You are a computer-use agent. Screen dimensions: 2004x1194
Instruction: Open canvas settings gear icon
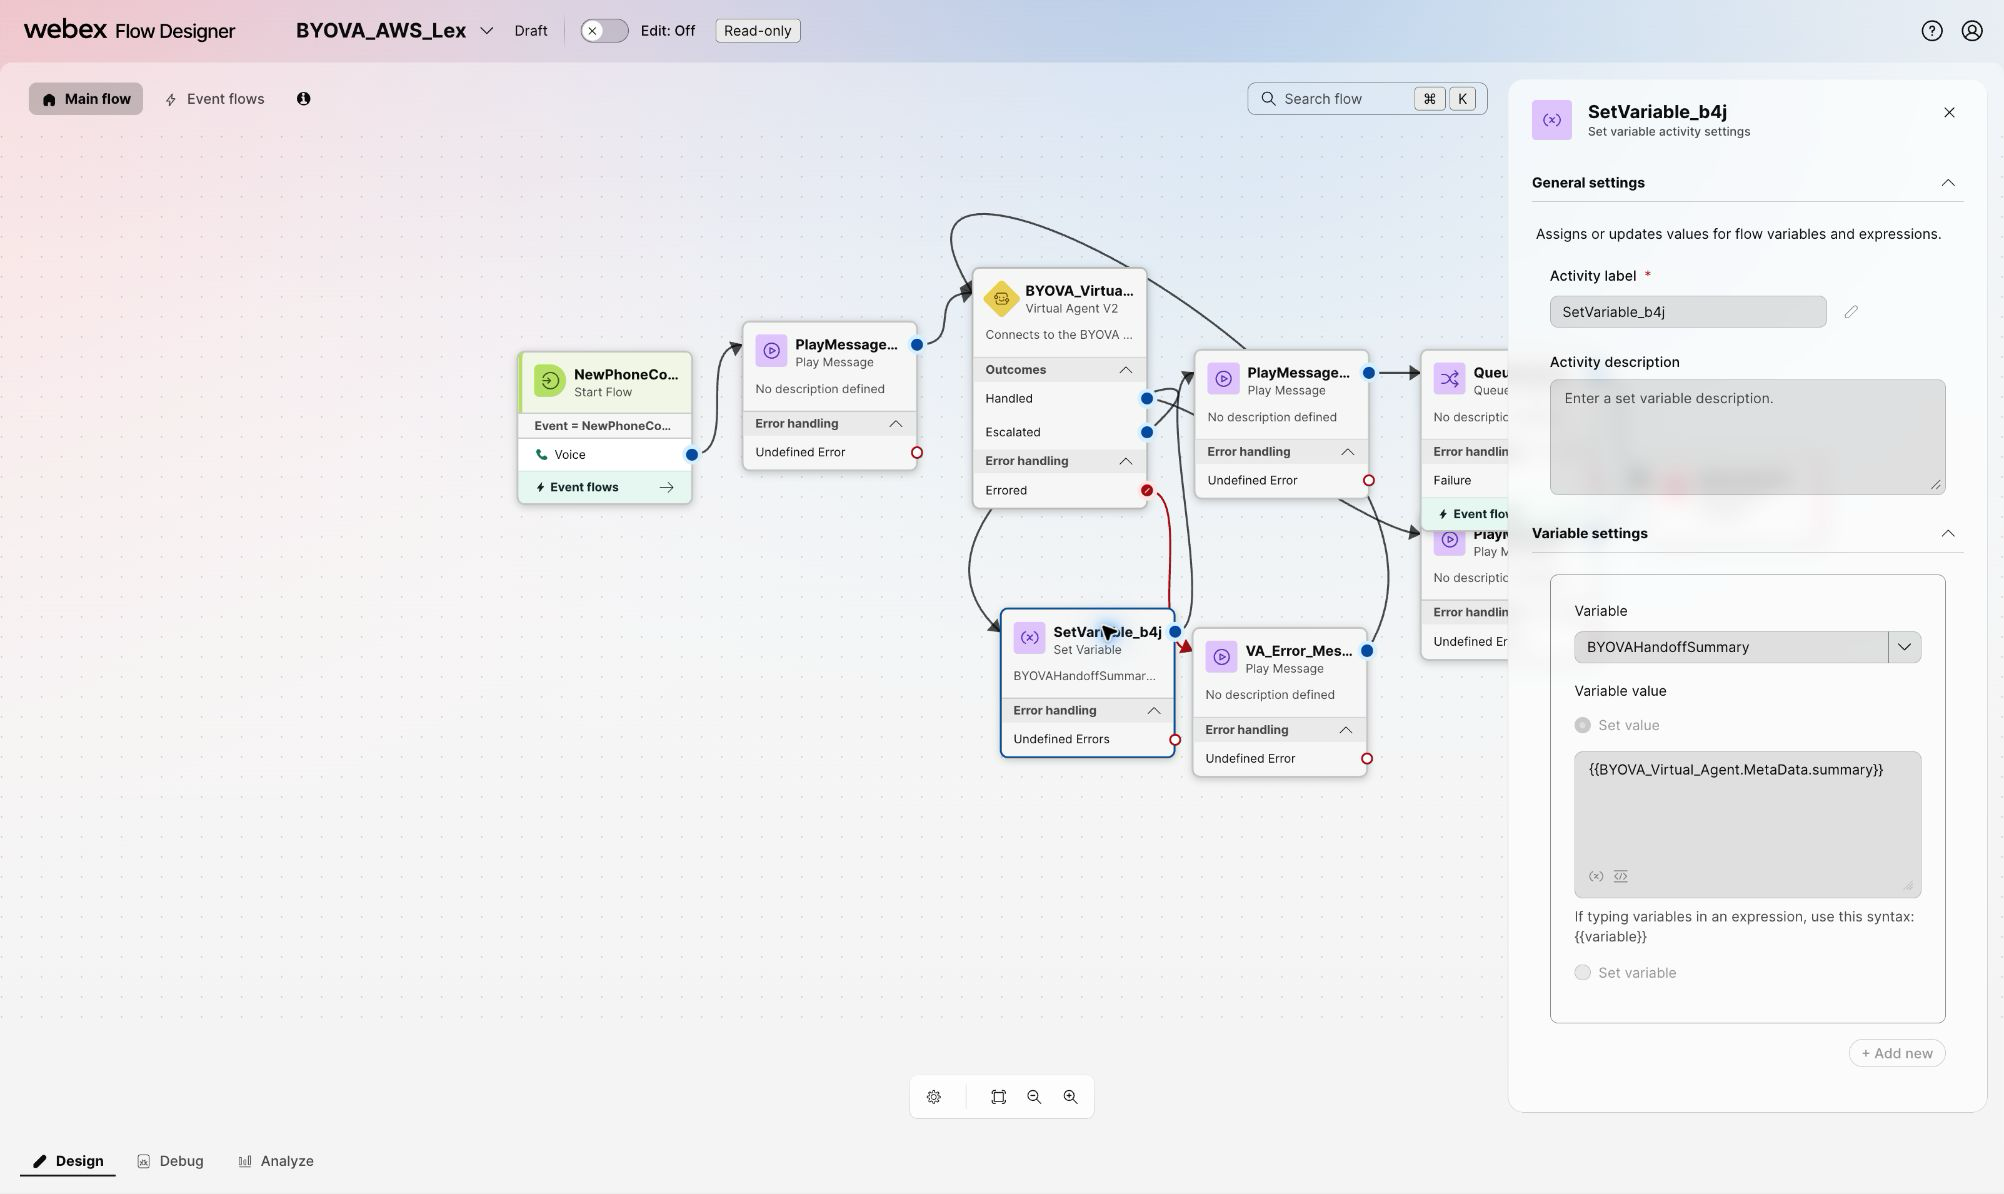(x=934, y=1097)
